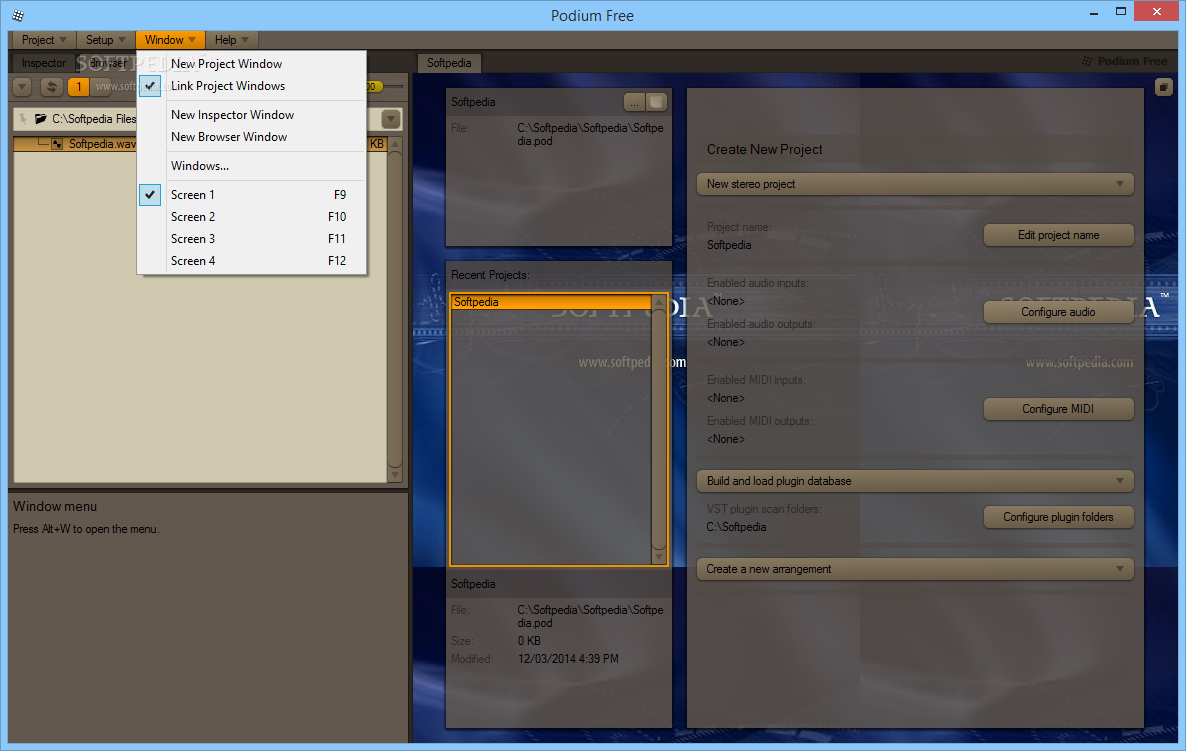Click the project name value Softpedia
1186x751 pixels.
(x=729, y=245)
